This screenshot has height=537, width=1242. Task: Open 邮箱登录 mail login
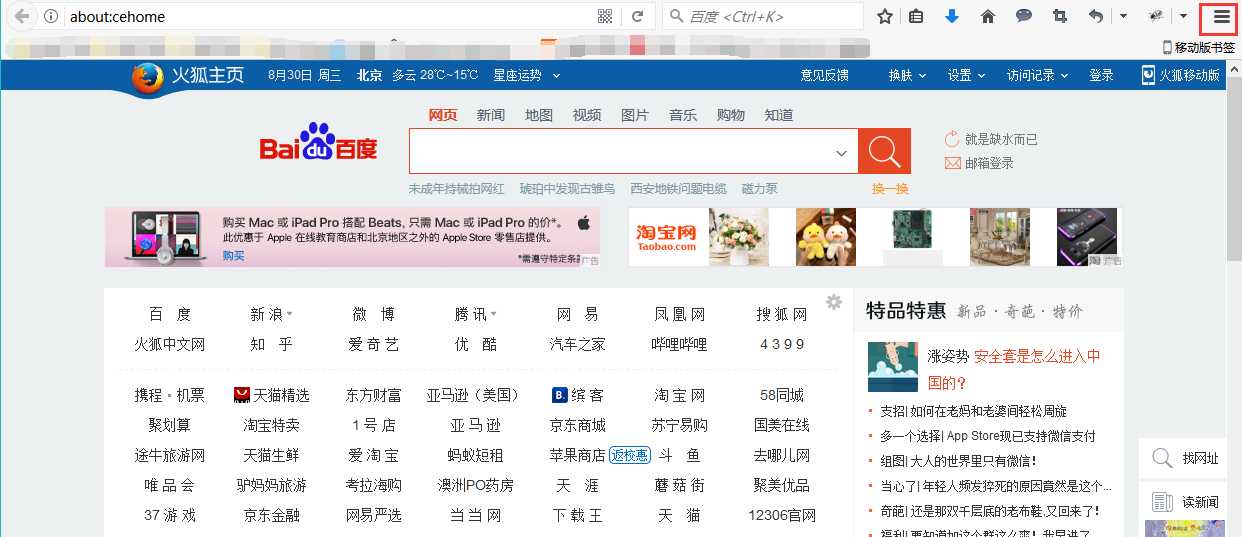pyautogui.click(x=989, y=163)
